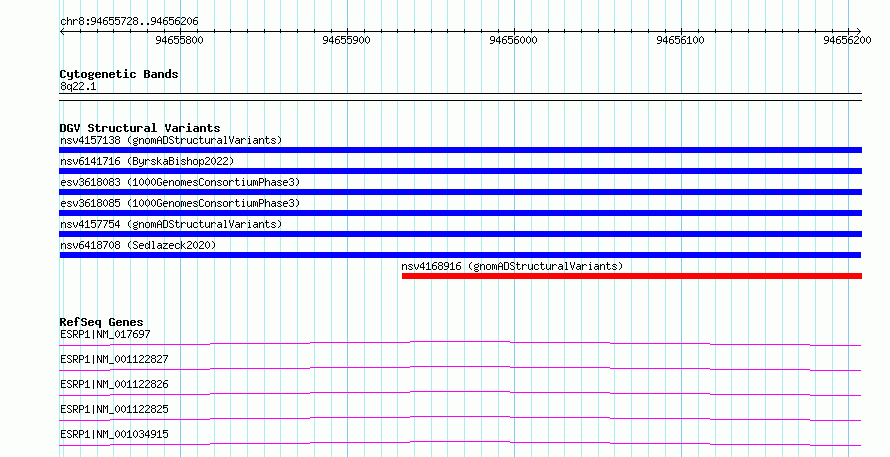Click the blue bar under nsv4157138
890x457 pixels.
[460, 150]
